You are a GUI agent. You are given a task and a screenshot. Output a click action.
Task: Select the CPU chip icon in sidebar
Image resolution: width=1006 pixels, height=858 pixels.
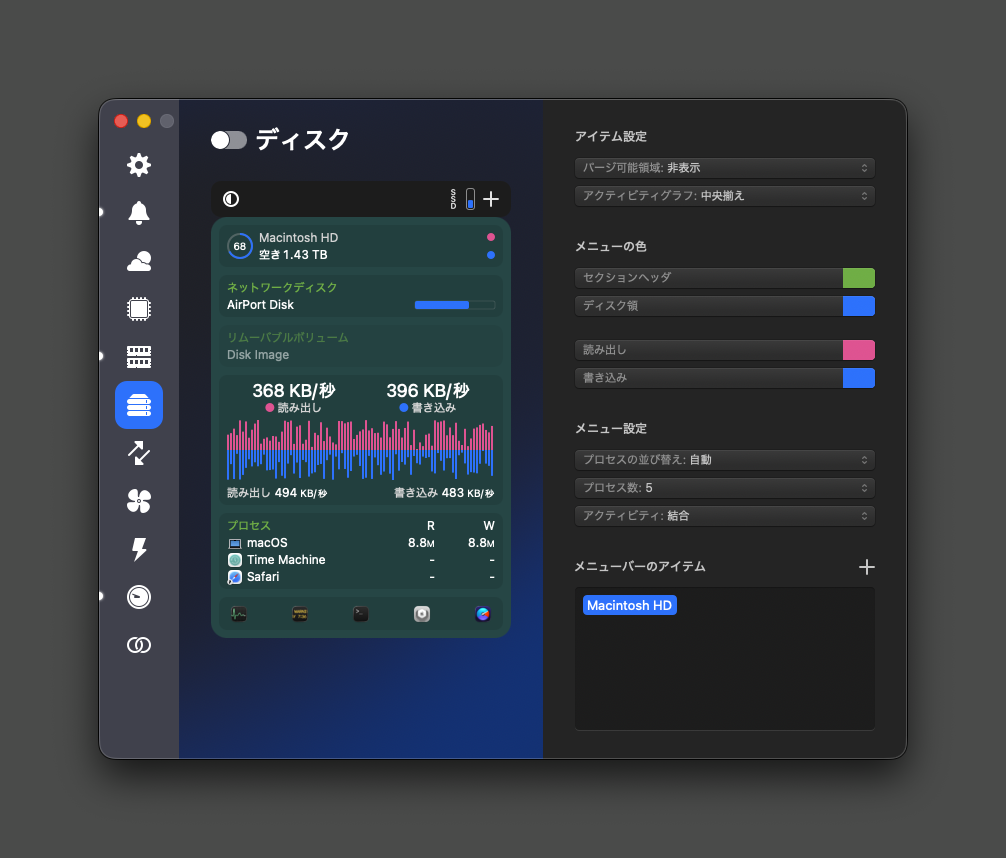tap(139, 309)
